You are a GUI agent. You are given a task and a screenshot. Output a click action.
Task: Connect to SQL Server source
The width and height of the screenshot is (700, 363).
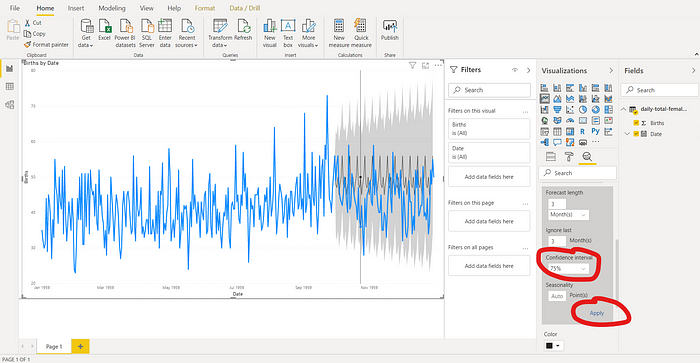point(146,33)
